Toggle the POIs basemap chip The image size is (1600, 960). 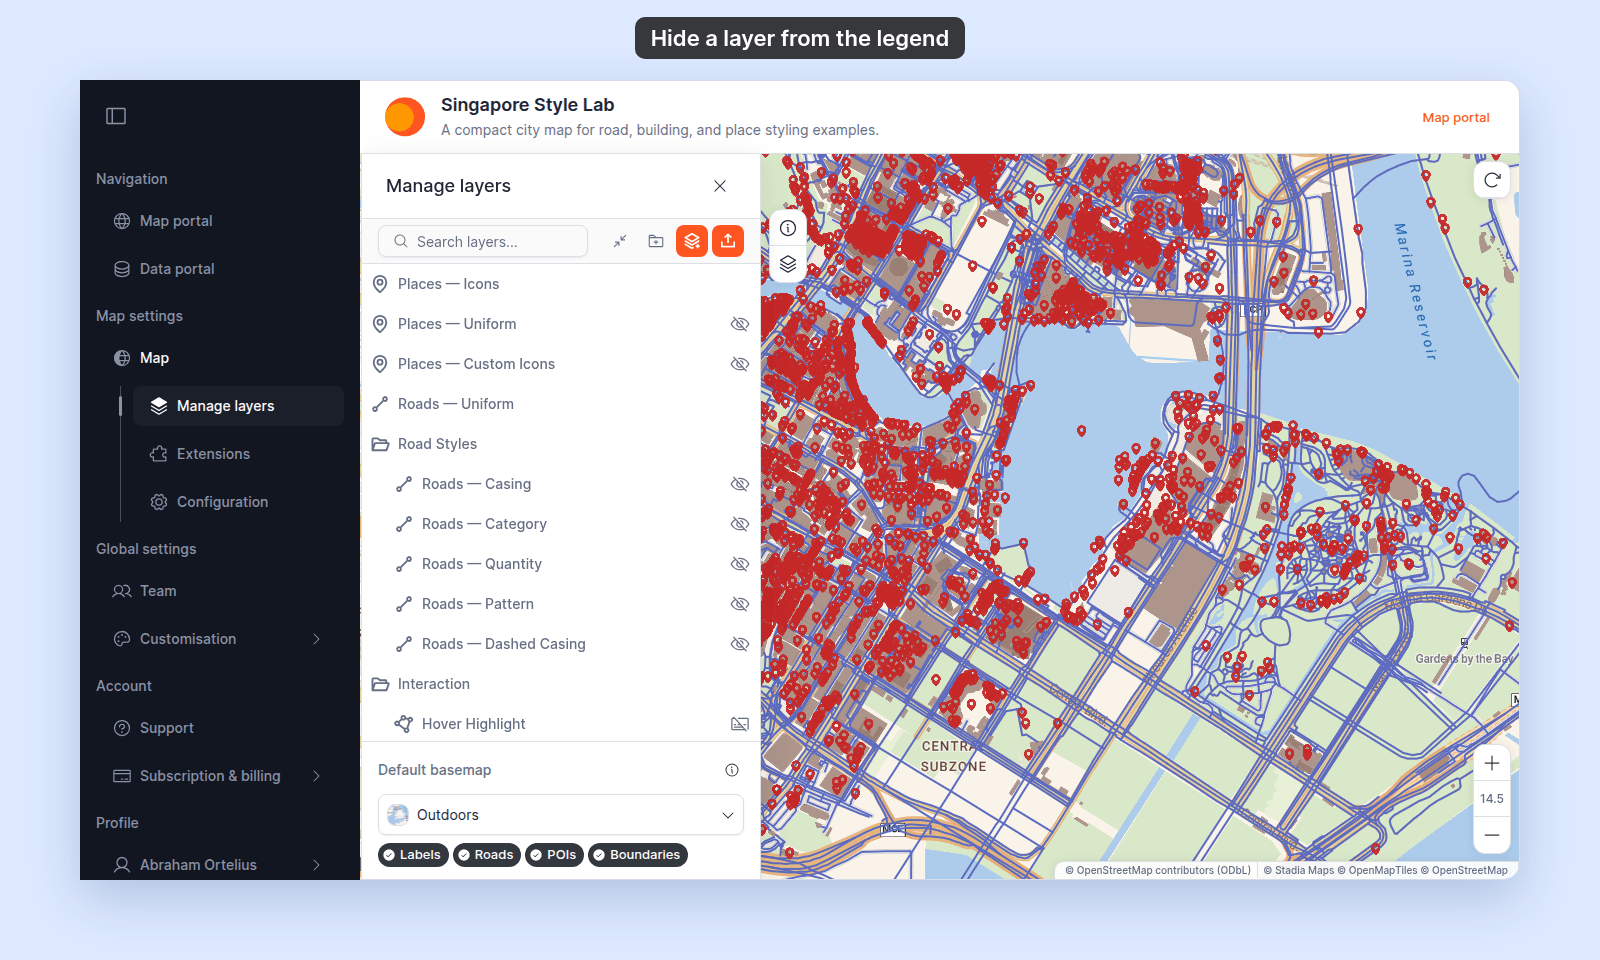point(554,855)
